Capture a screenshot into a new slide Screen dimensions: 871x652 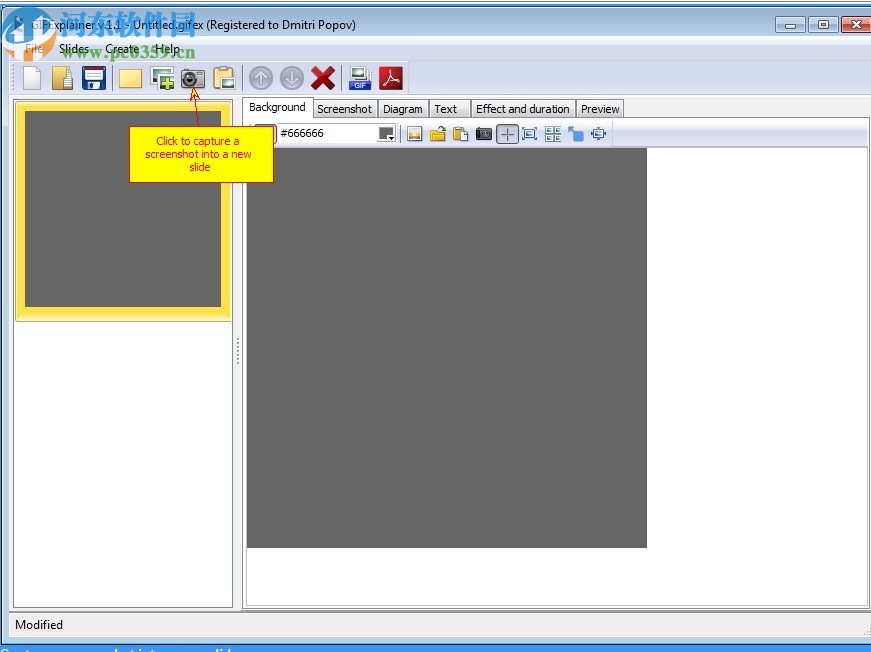pos(193,78)
